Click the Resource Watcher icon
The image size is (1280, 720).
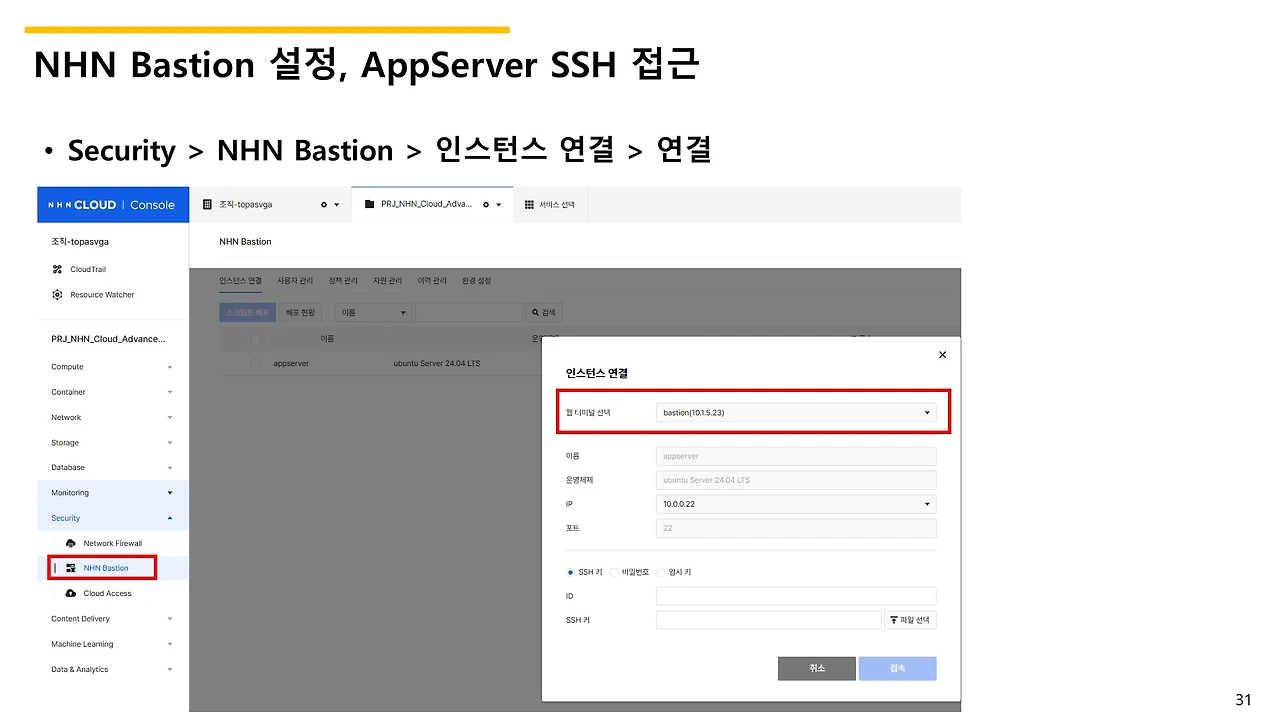(x=57, y=295)
